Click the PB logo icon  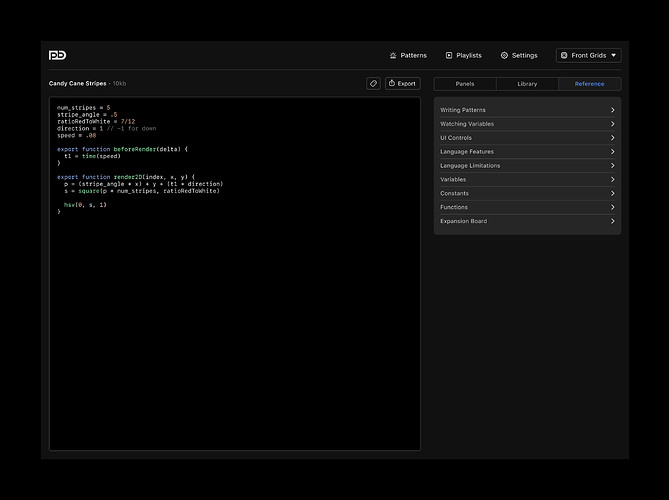(x=57, y=55)
